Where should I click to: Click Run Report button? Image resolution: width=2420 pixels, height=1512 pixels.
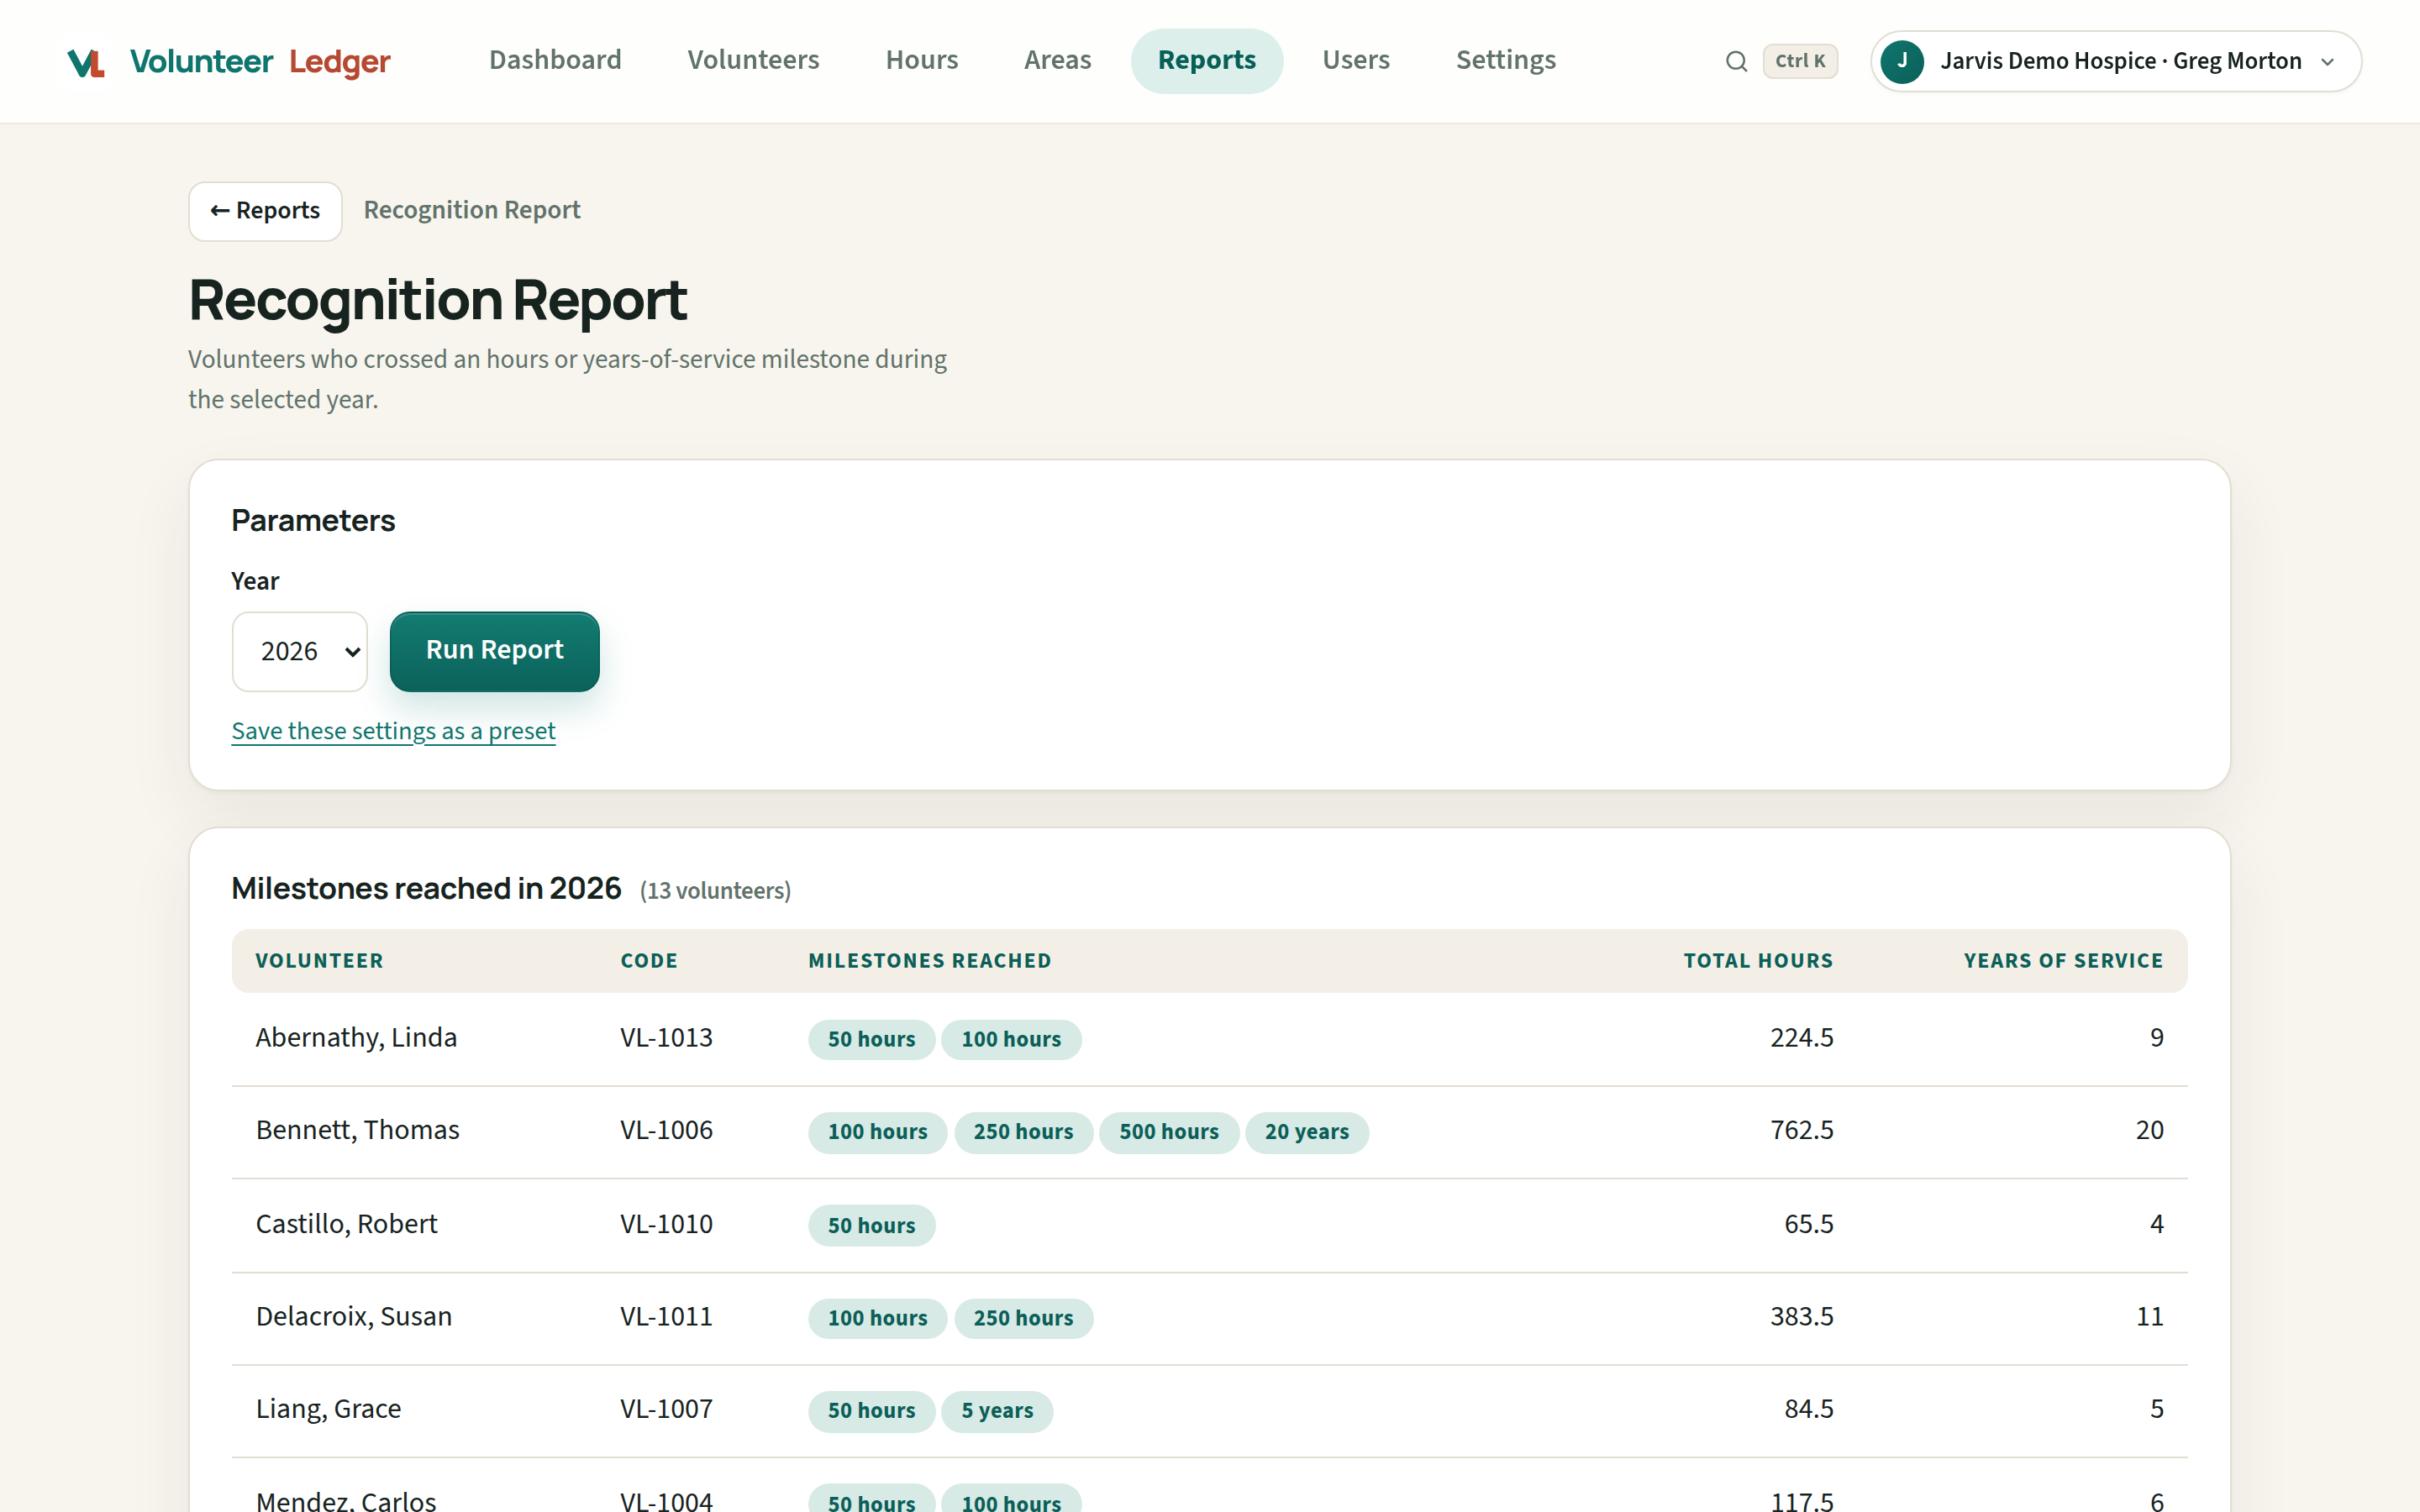point(494,651)
